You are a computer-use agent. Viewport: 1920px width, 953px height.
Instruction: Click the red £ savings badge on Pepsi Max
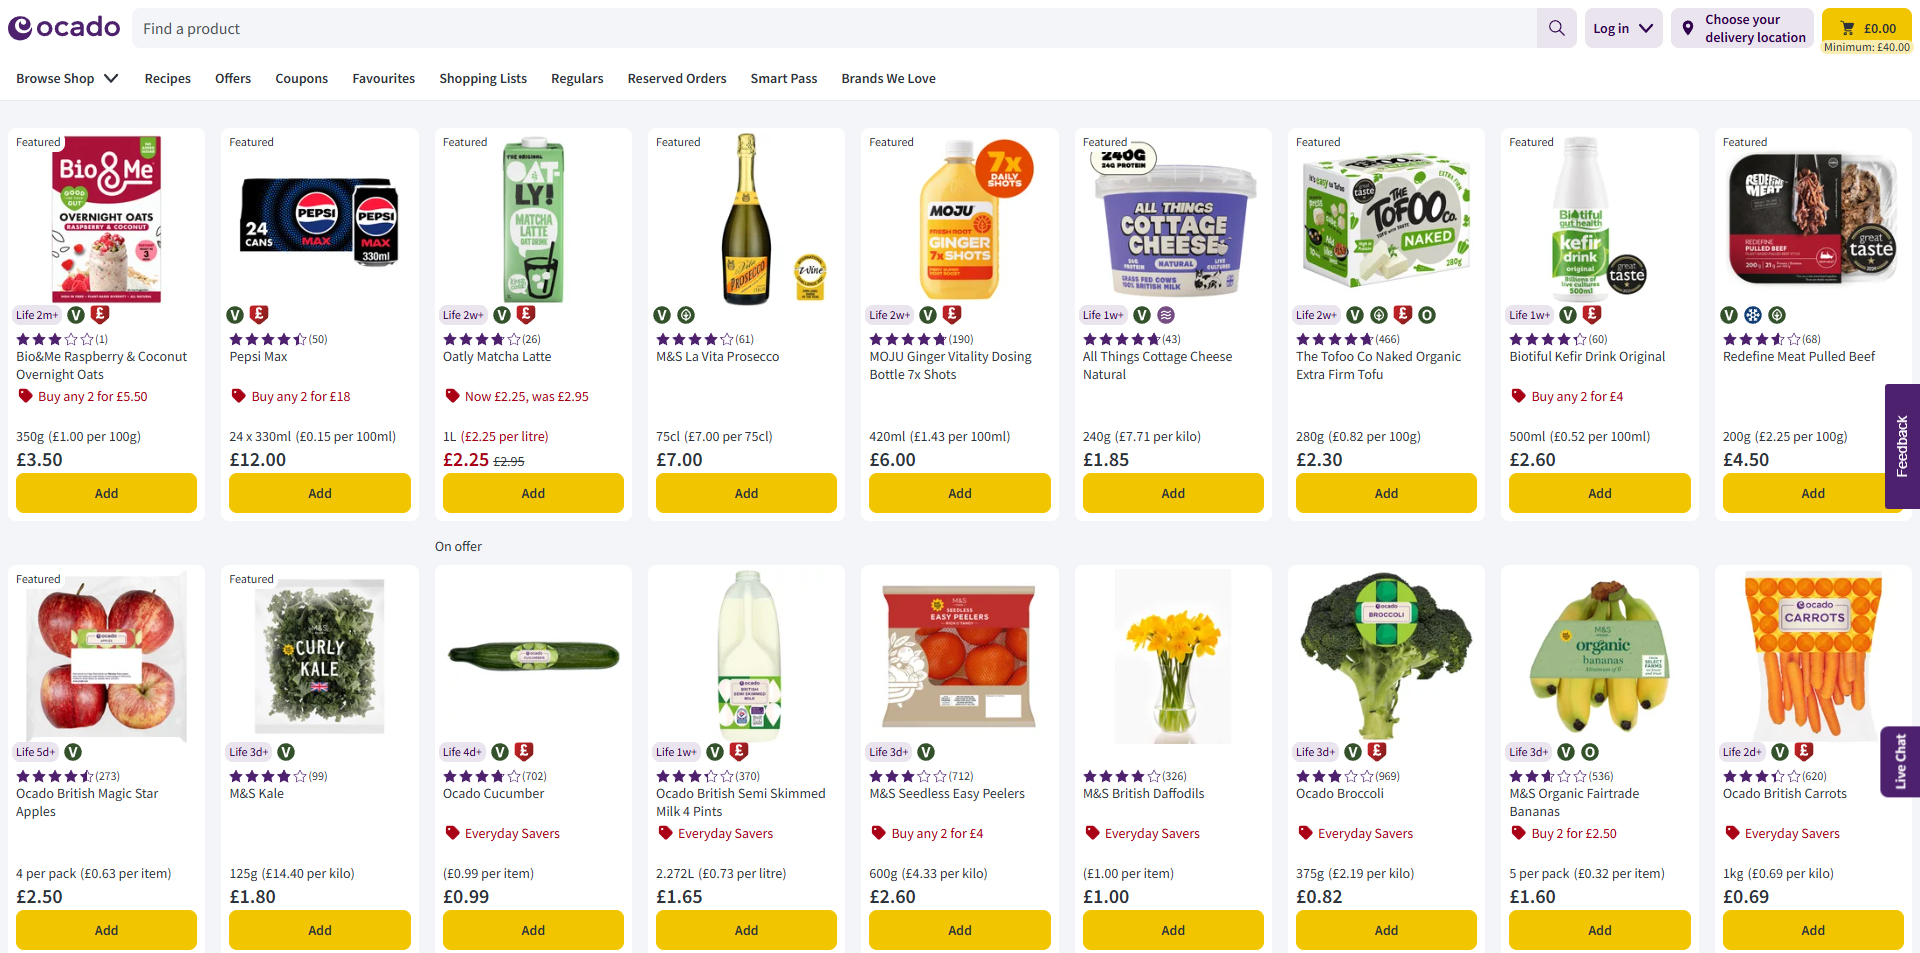pos(259,314)
